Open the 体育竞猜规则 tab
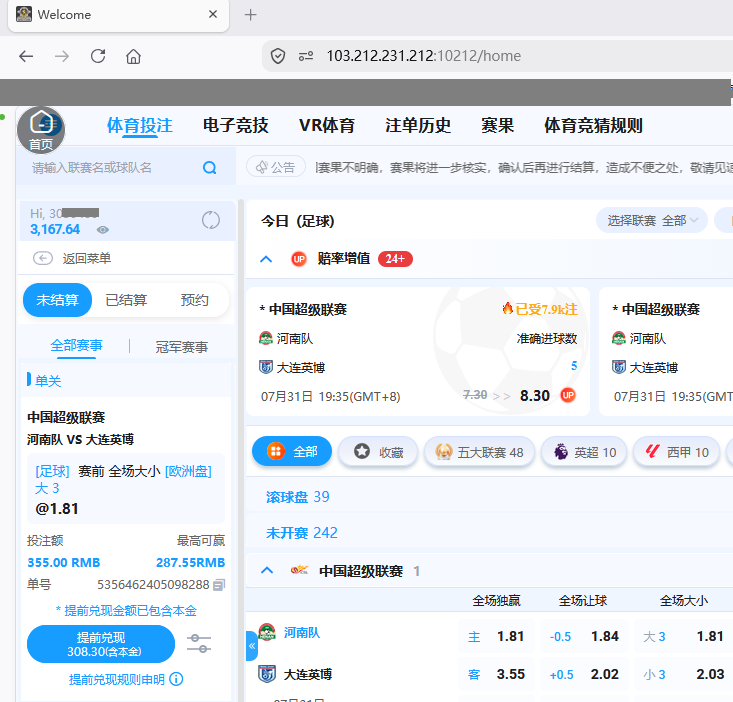The width and height of the screenshot is (733, 702). tap(593, 125)
